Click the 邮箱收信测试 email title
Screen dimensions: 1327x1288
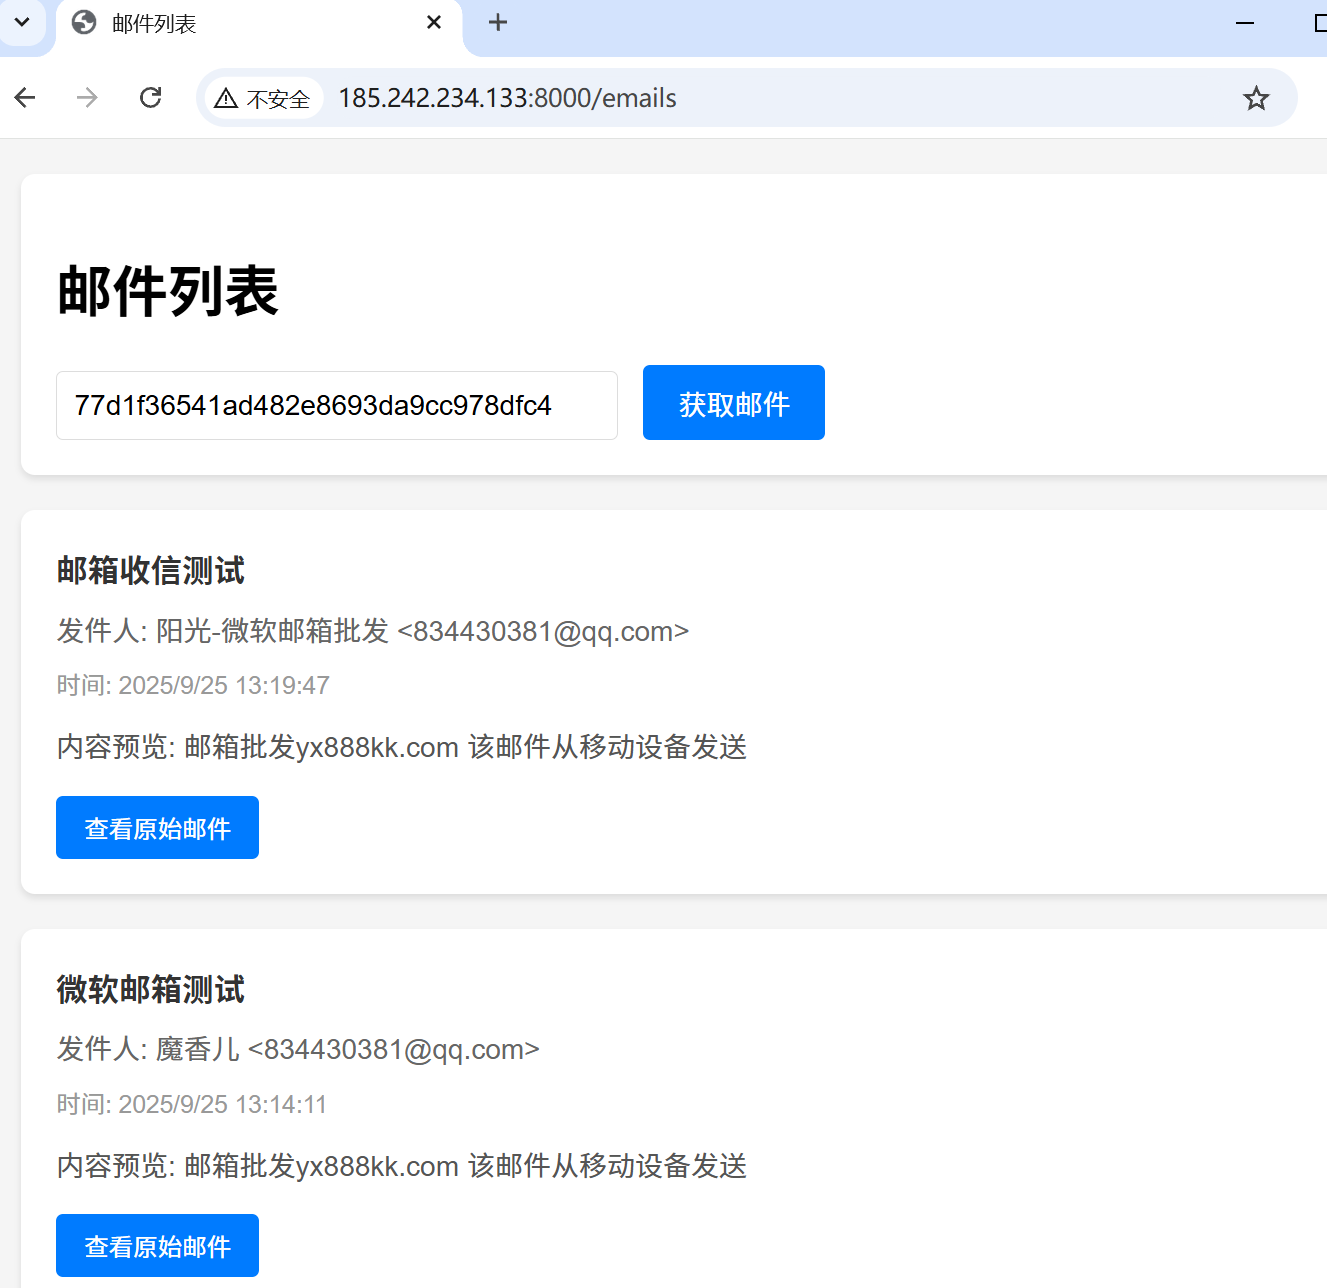pos(151,571)
